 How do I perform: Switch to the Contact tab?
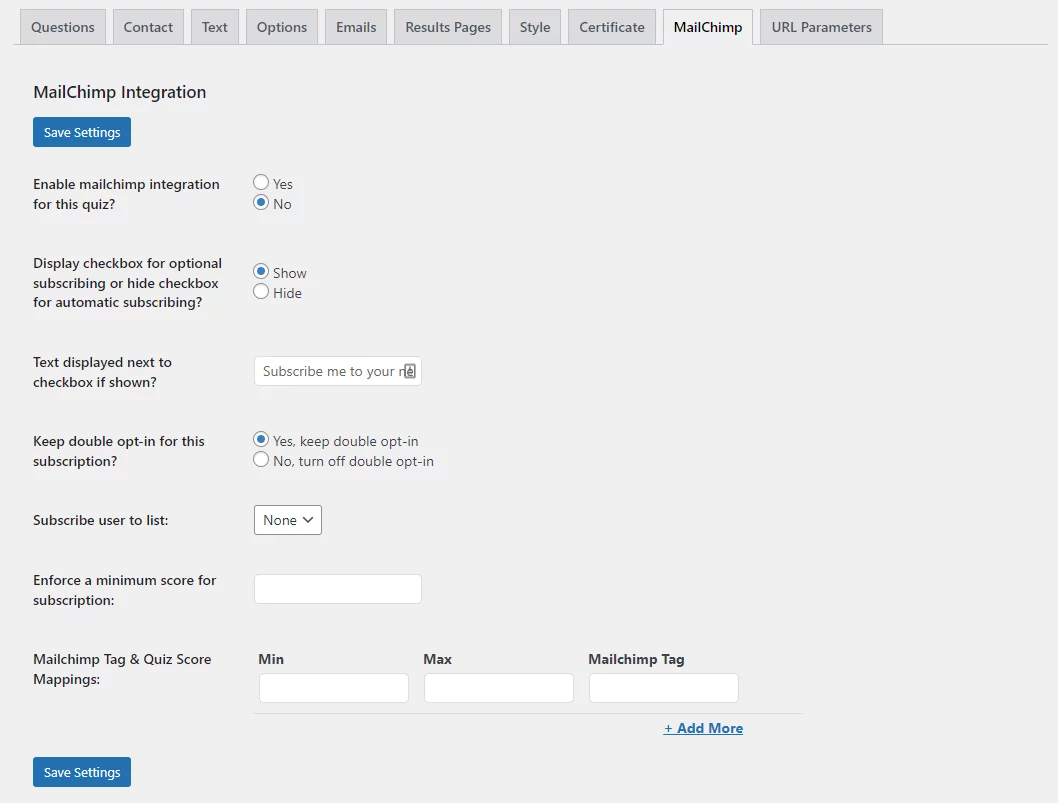(148, 27)
